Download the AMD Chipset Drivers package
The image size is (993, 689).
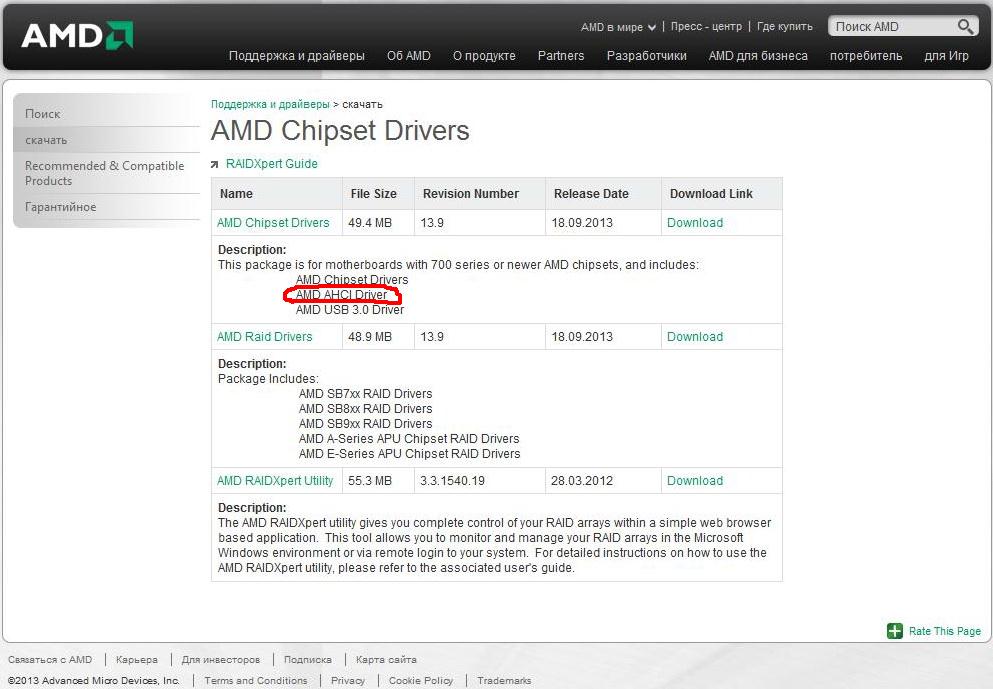(x=694, y=223)
